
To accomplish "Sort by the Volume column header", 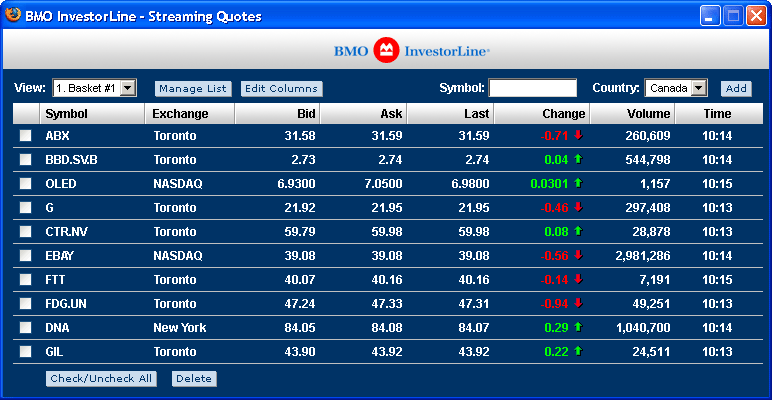I will 633,114.
